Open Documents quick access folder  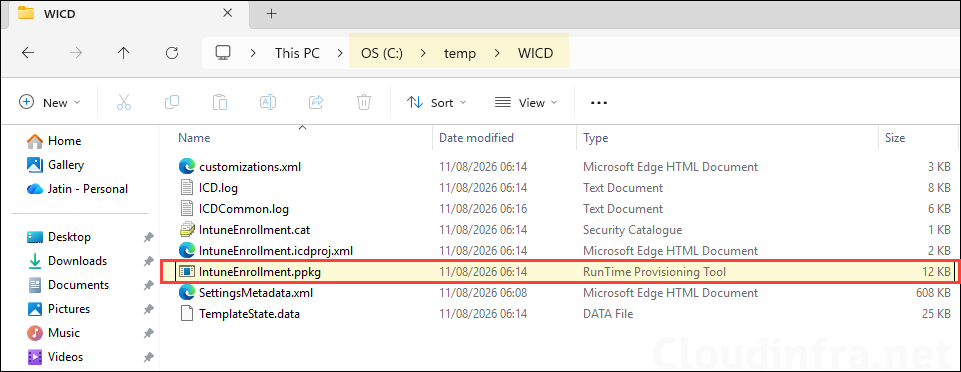[78, 285]
